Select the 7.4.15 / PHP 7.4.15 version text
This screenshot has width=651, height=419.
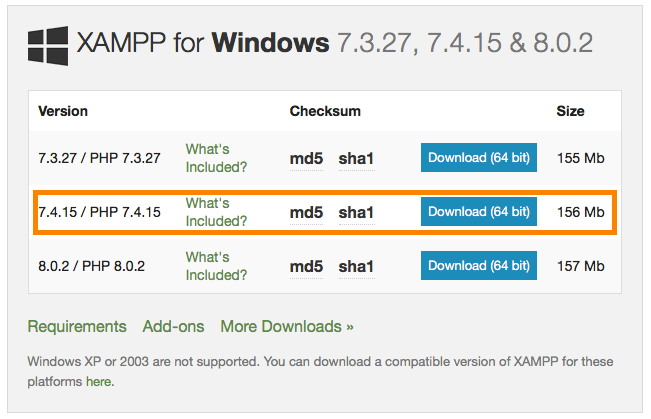[x=99, y=212]
